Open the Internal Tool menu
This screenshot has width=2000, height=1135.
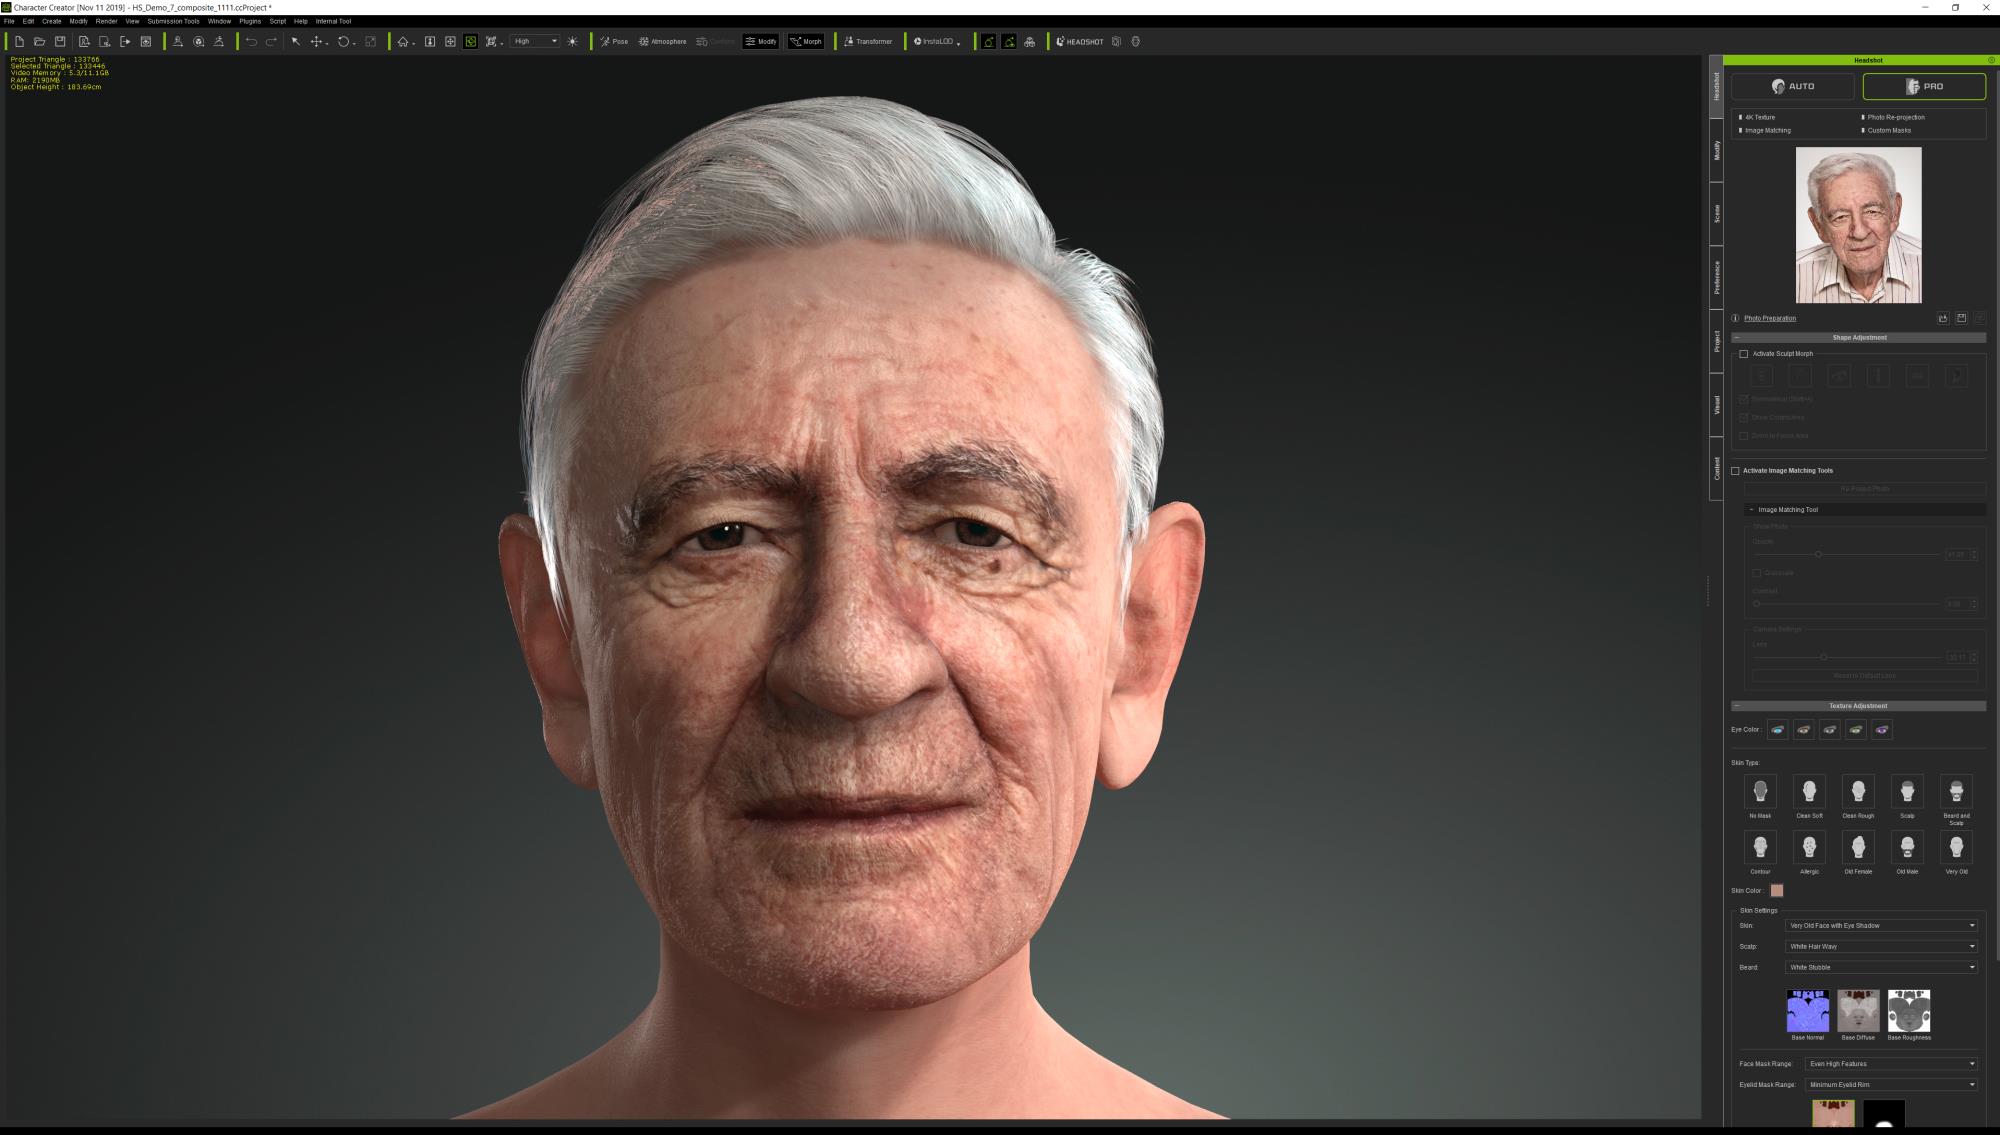[x=333, y=21]
